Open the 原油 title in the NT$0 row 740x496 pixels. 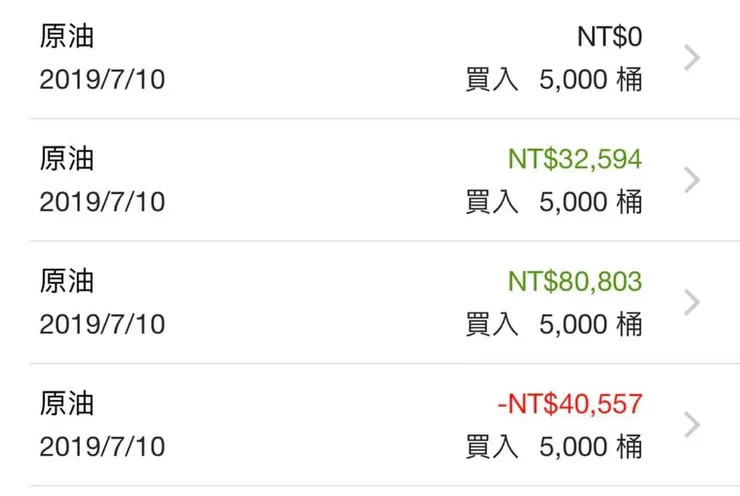click(x=67, y=37)
